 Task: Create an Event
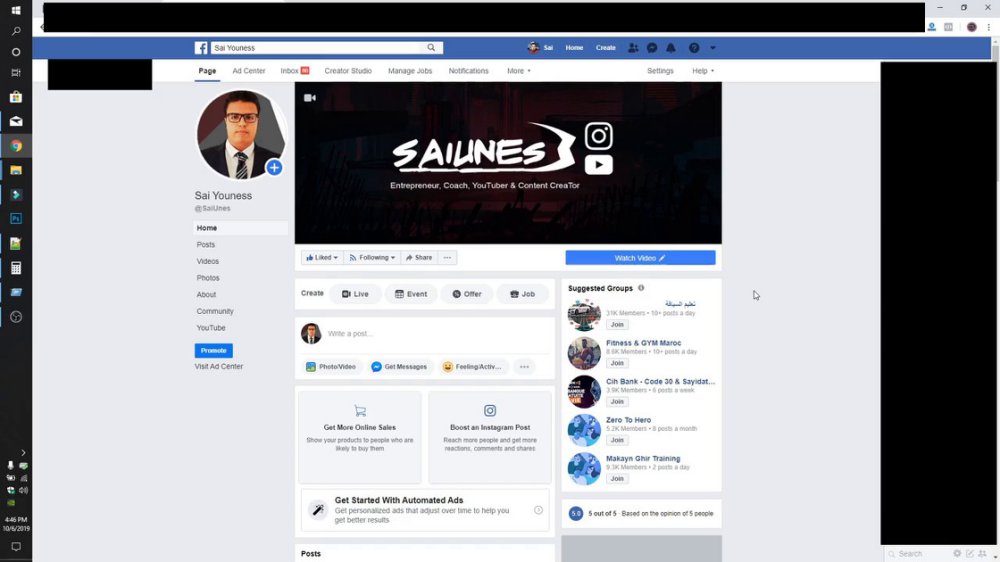click(x=411, y=294)
